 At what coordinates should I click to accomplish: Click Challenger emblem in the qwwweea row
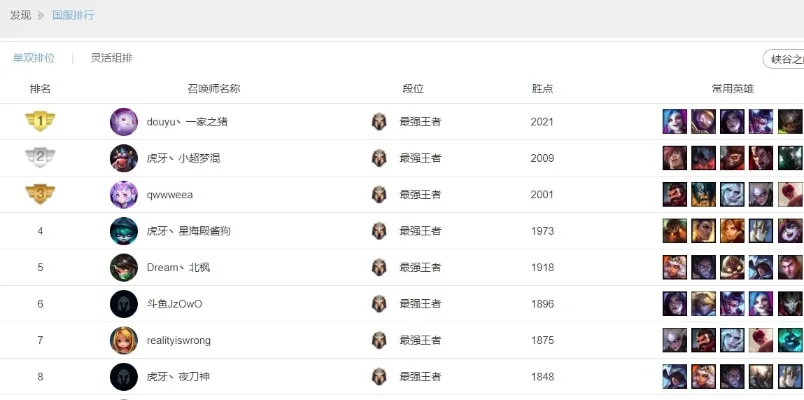pyautogui.click(x=379, y=195)
